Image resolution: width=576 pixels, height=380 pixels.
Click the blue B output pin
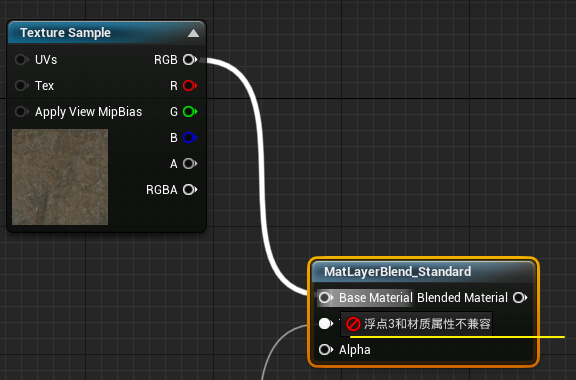point(190,138)
